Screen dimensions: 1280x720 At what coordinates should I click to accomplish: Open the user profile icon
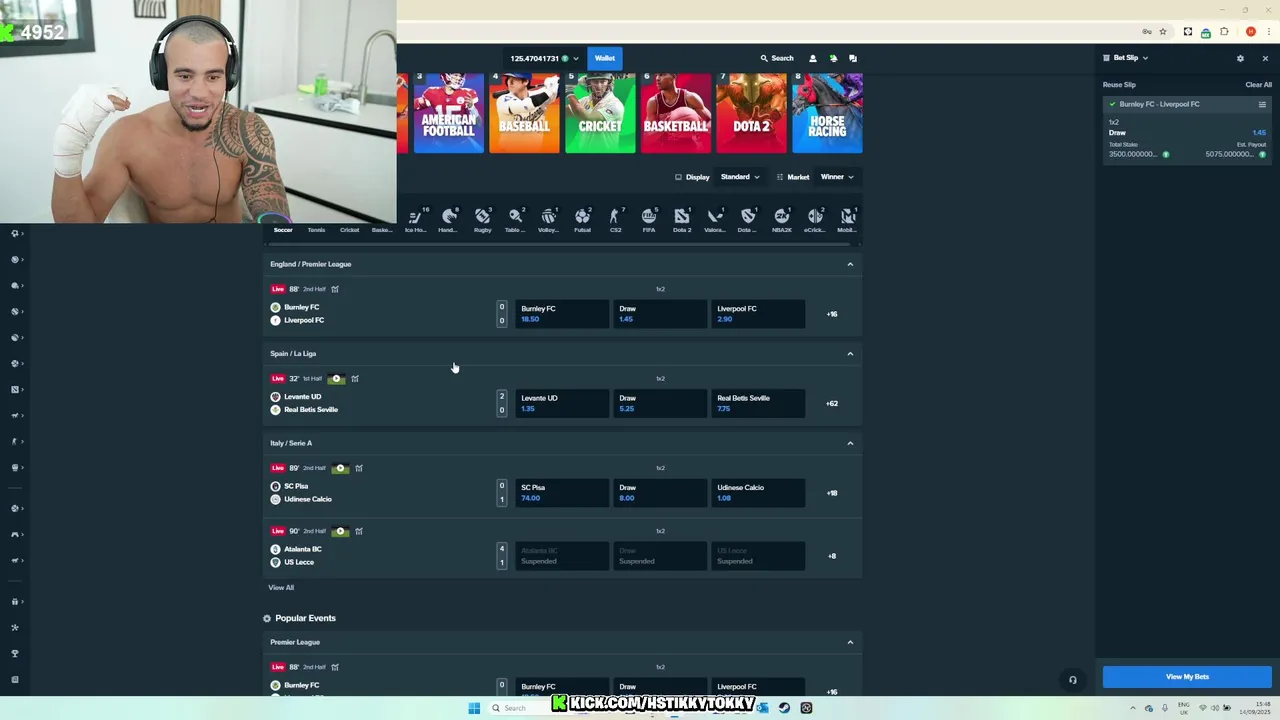pos(812,58)
